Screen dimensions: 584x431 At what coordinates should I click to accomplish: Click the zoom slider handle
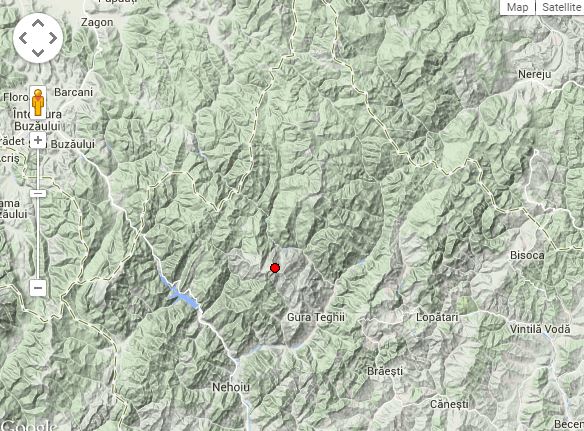[x=38, y=193]
